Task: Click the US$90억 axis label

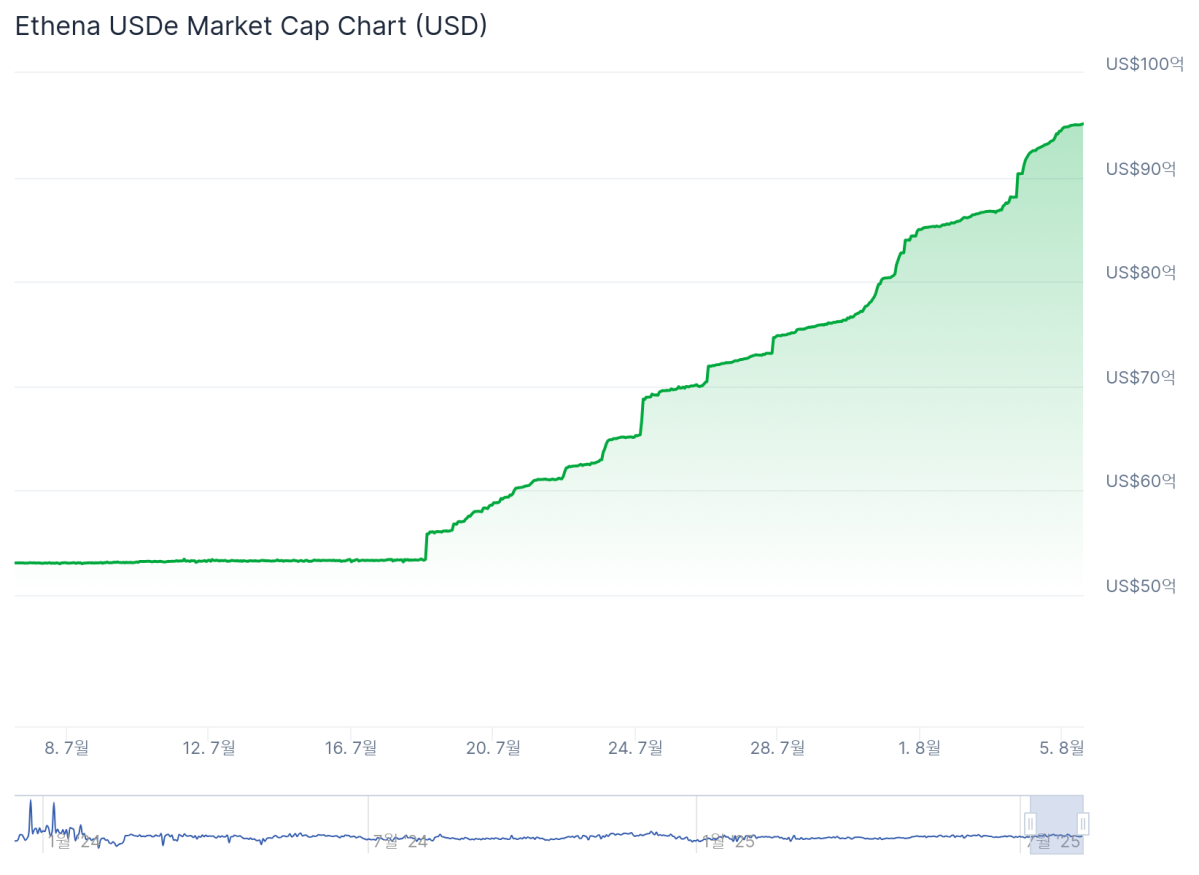Action: (x=1140, y=169)
